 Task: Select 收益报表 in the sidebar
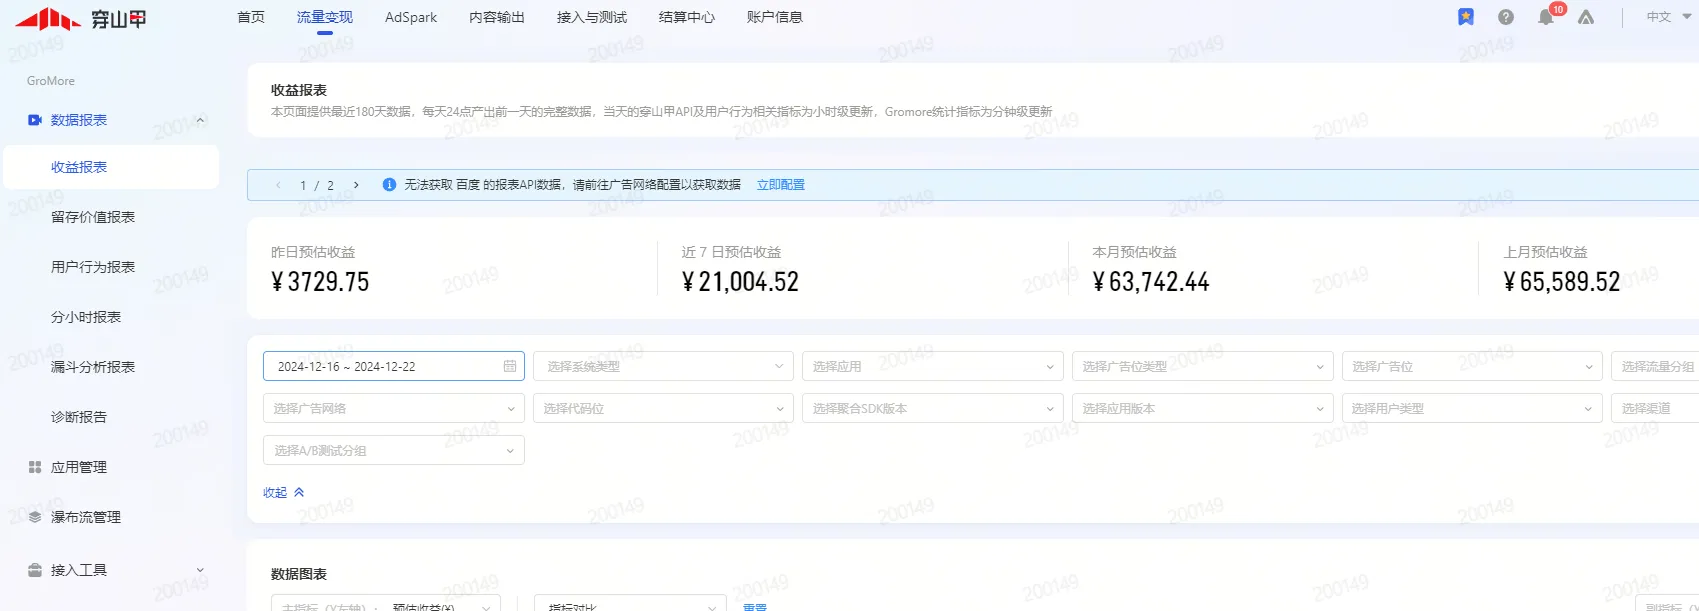coord(111,167)
